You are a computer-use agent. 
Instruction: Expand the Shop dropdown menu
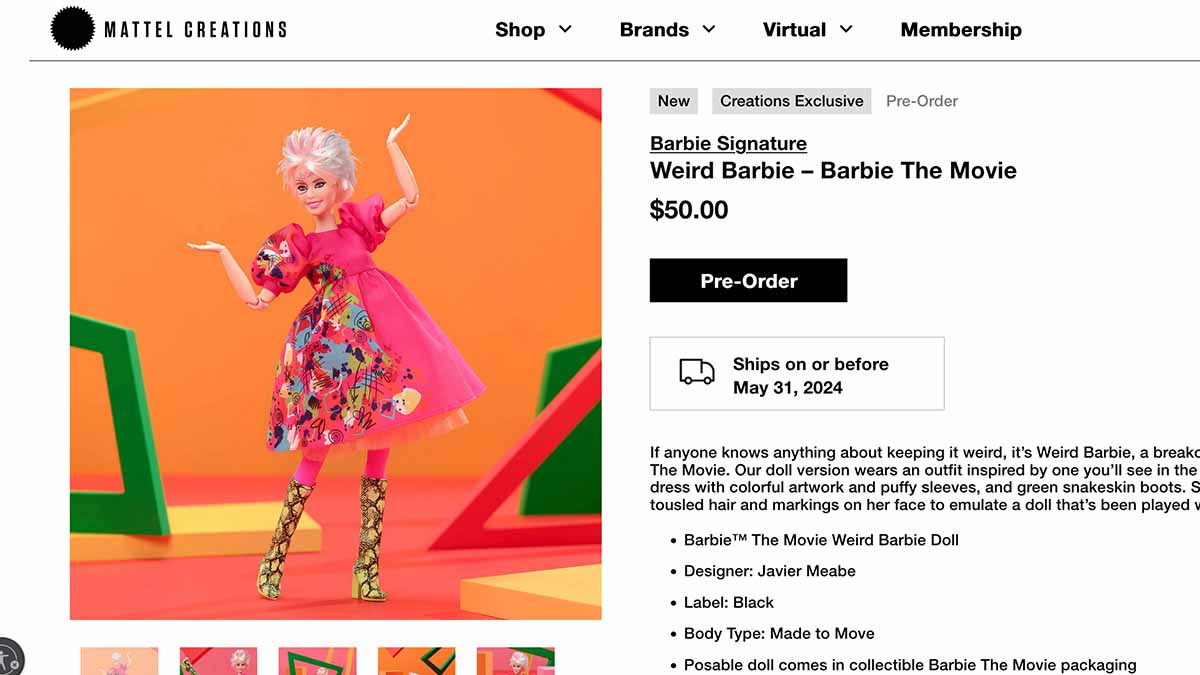(533, 30)
